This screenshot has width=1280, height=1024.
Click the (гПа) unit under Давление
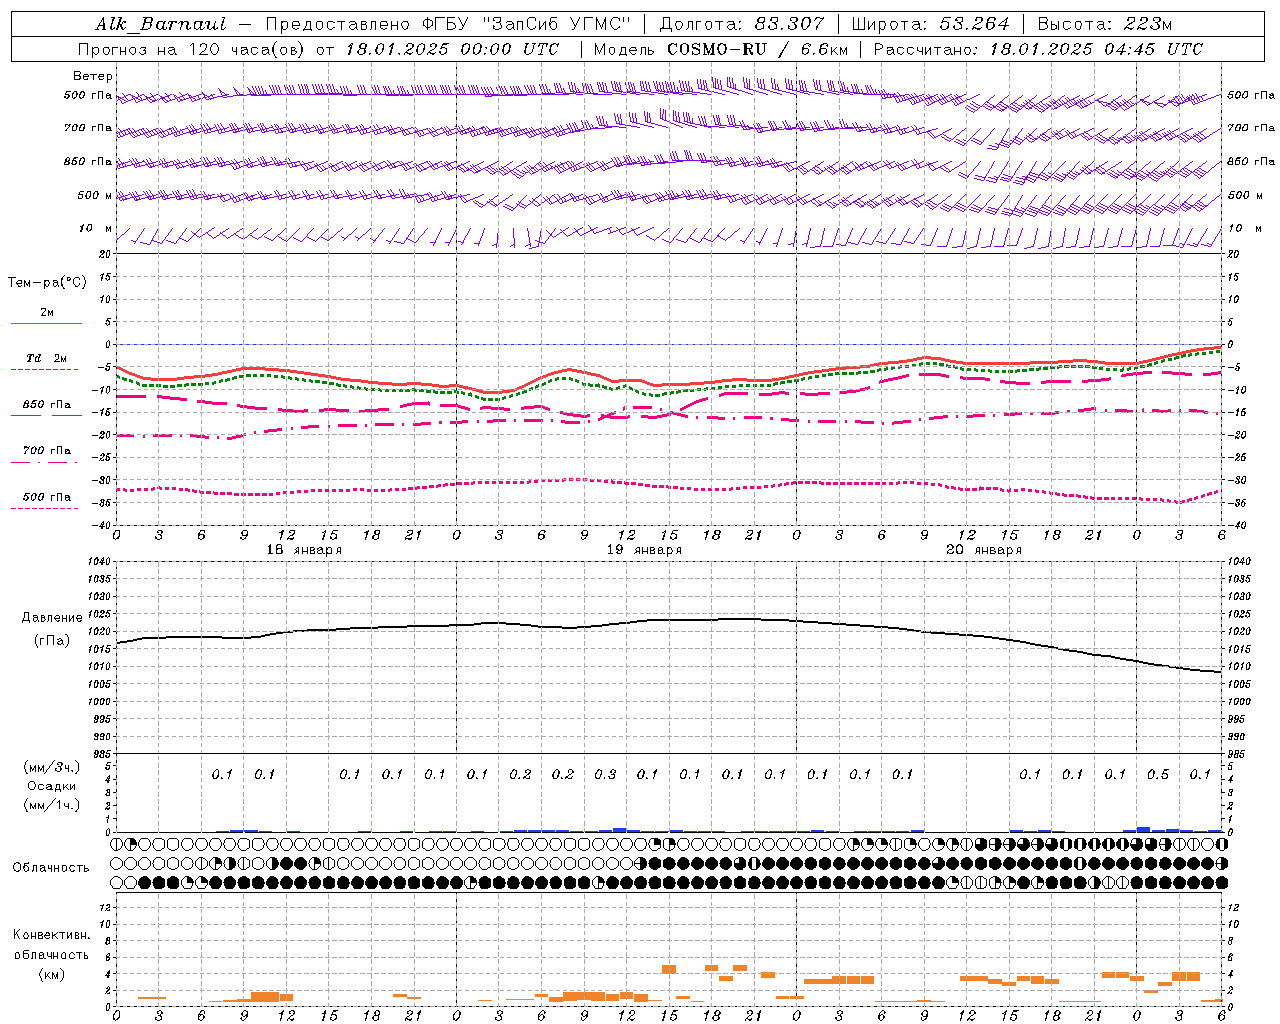[x=52, y=640]
